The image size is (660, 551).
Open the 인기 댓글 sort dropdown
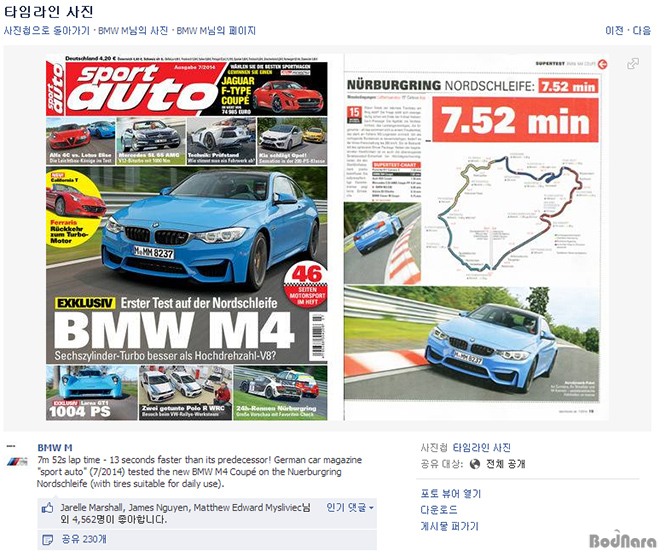click(x=350, y=507)
